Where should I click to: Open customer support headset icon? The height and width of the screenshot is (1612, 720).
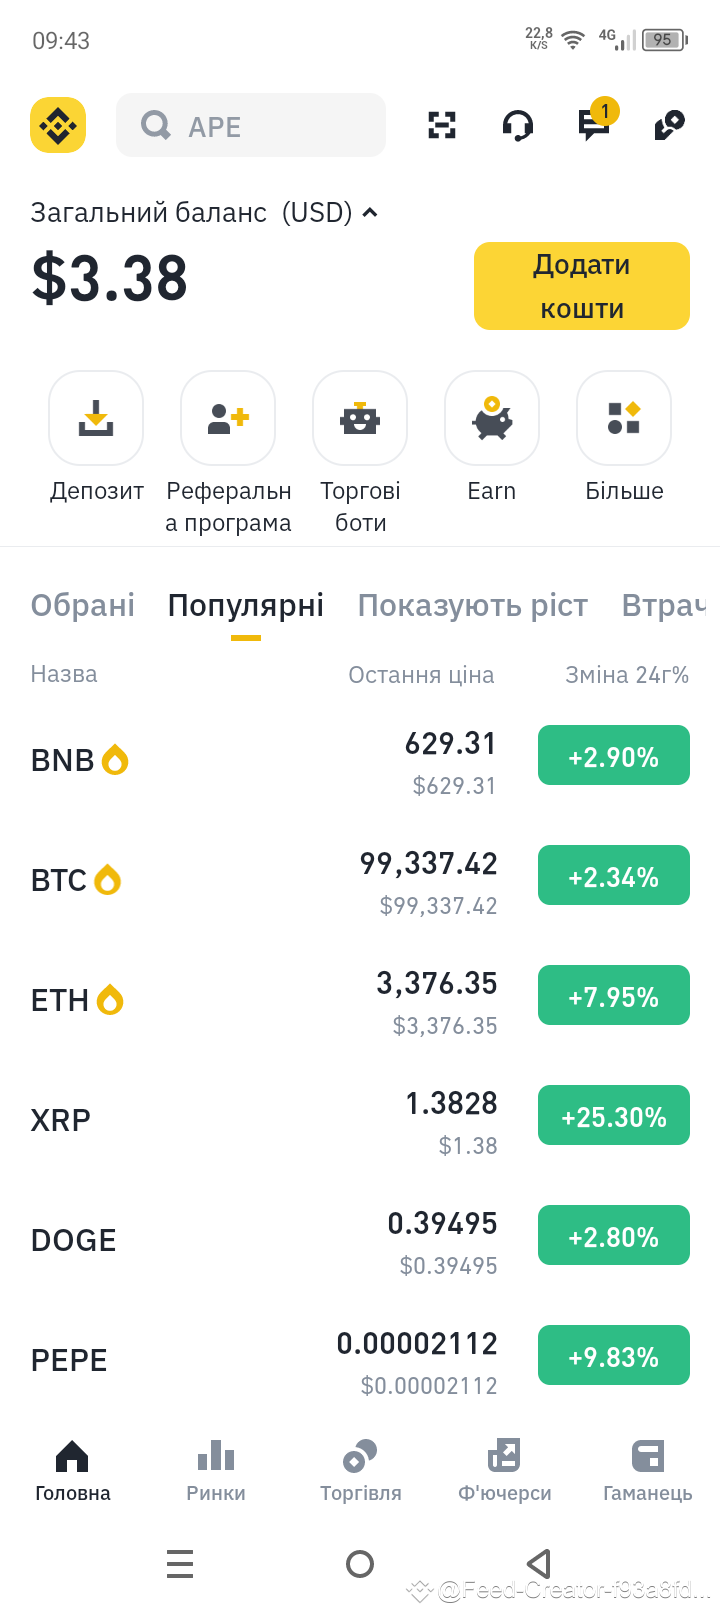pos(517,126)
